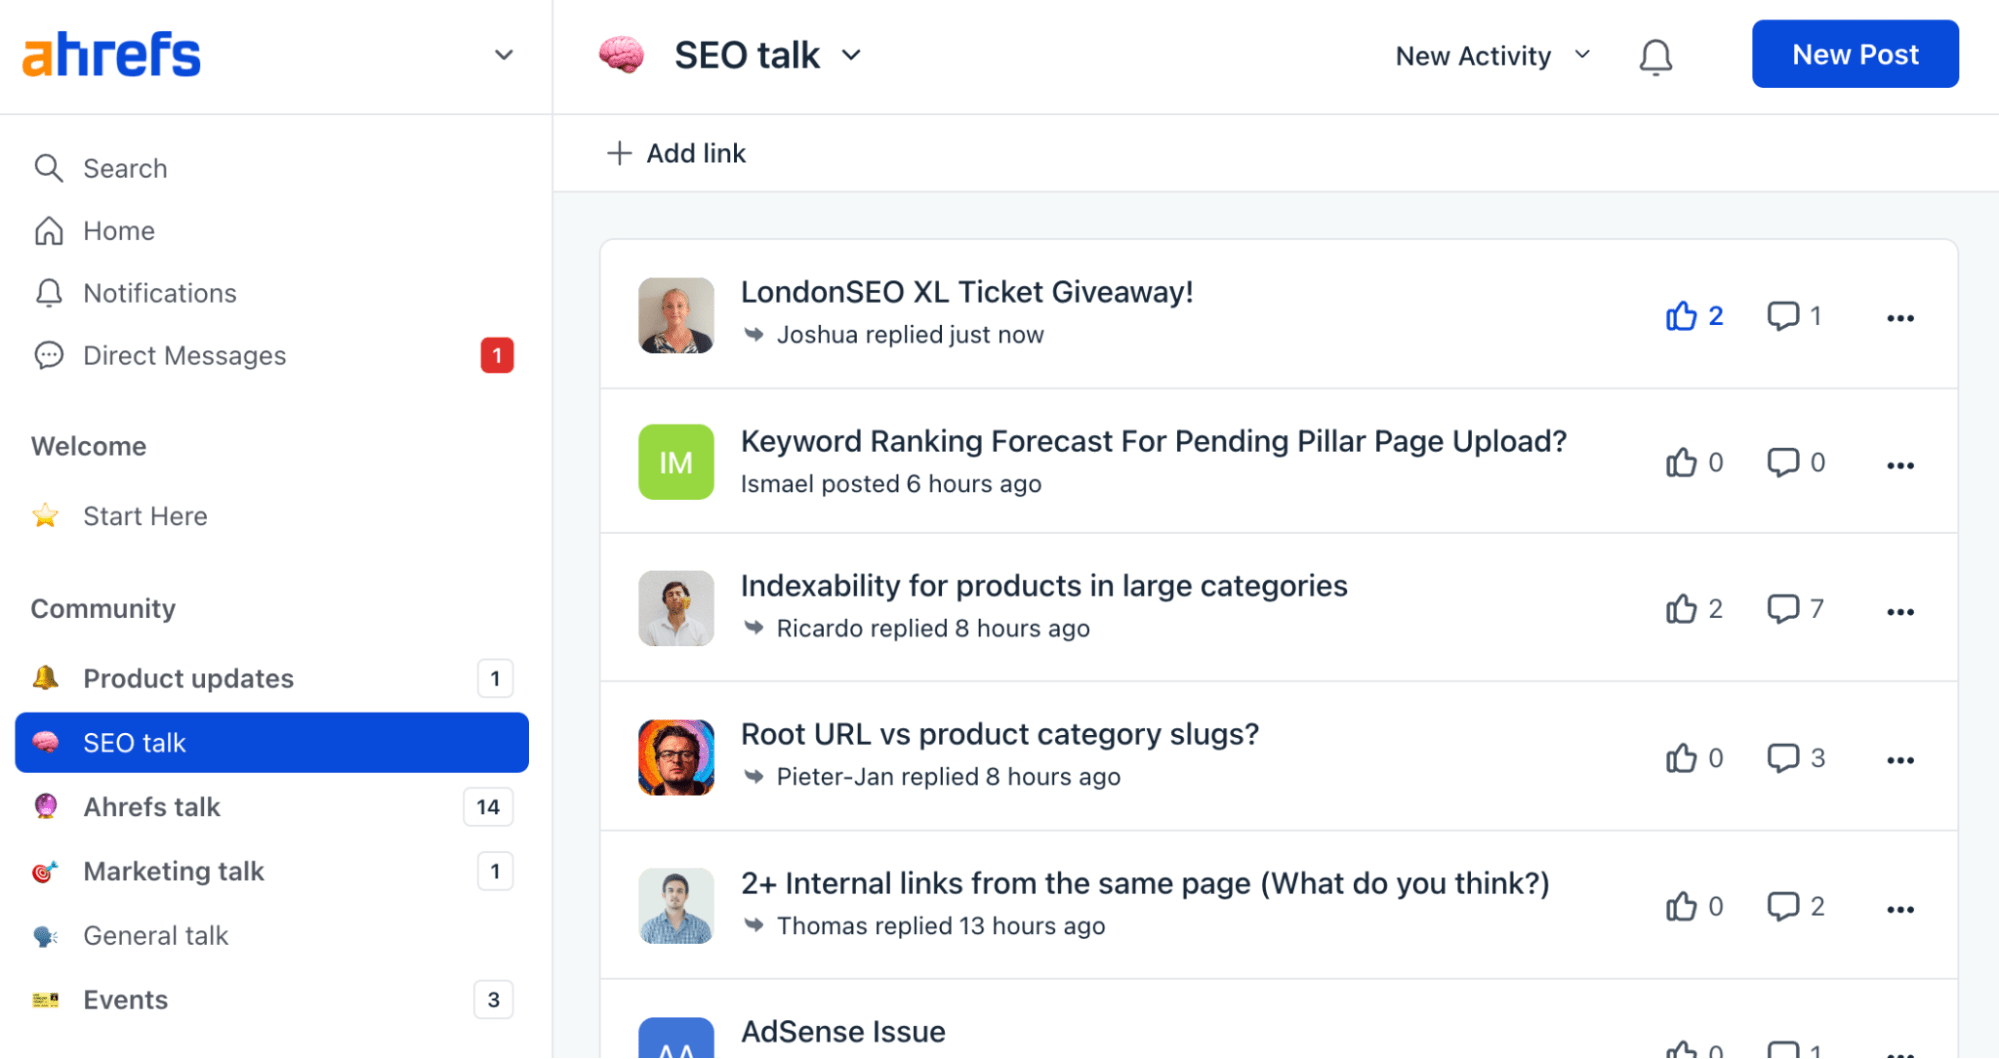Open Direct Messages with unread badge

point(184,355)
